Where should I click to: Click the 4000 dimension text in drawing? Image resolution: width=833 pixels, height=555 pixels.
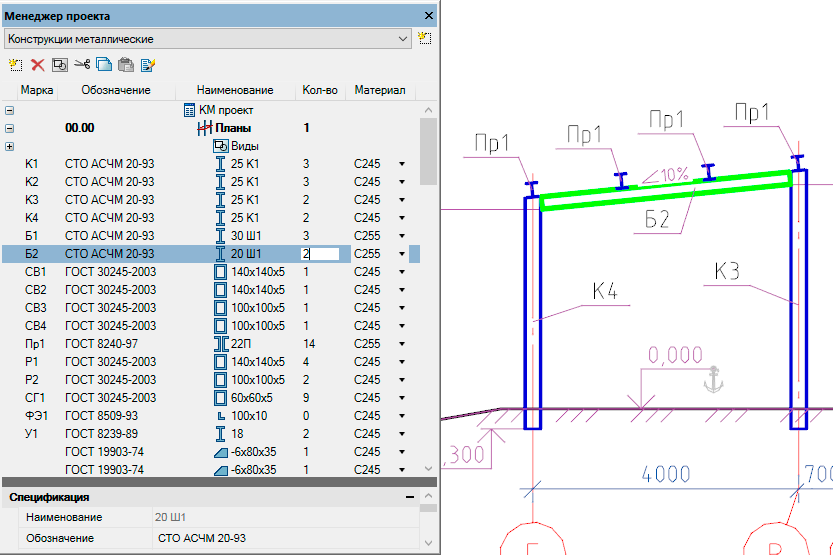[x=666, y=474]
